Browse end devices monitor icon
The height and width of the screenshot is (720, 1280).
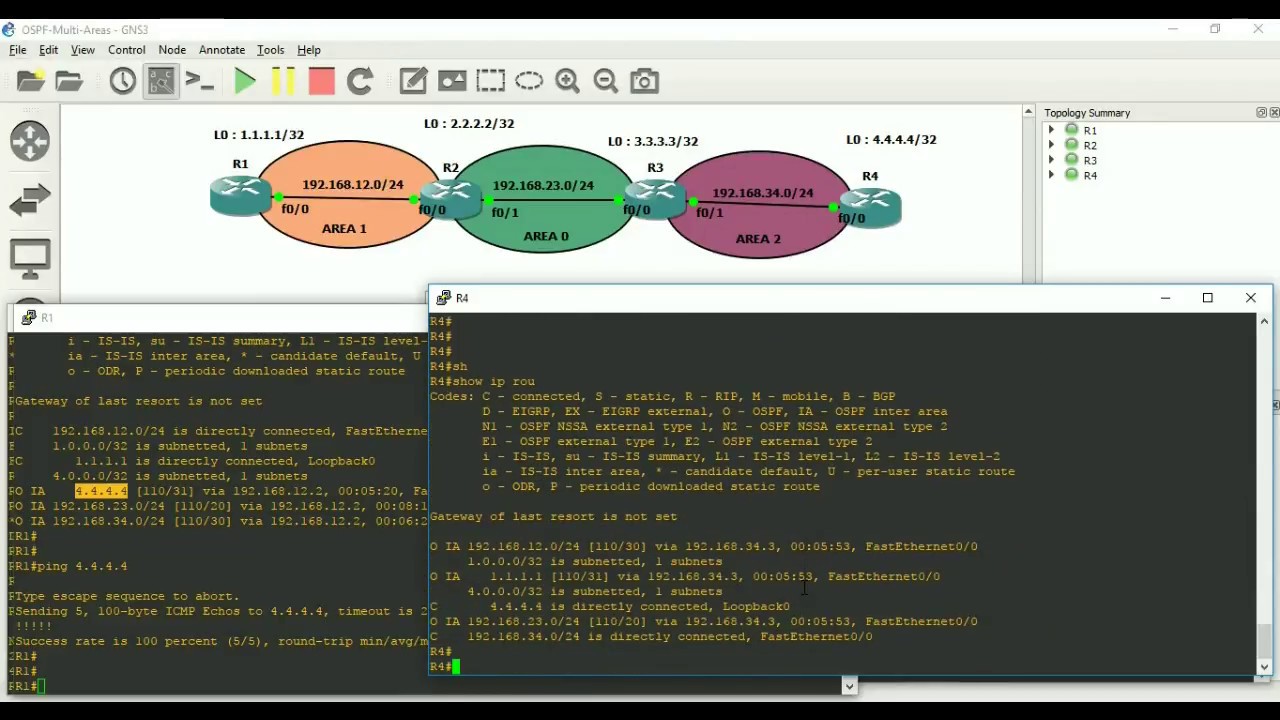(x=30, y=259)
